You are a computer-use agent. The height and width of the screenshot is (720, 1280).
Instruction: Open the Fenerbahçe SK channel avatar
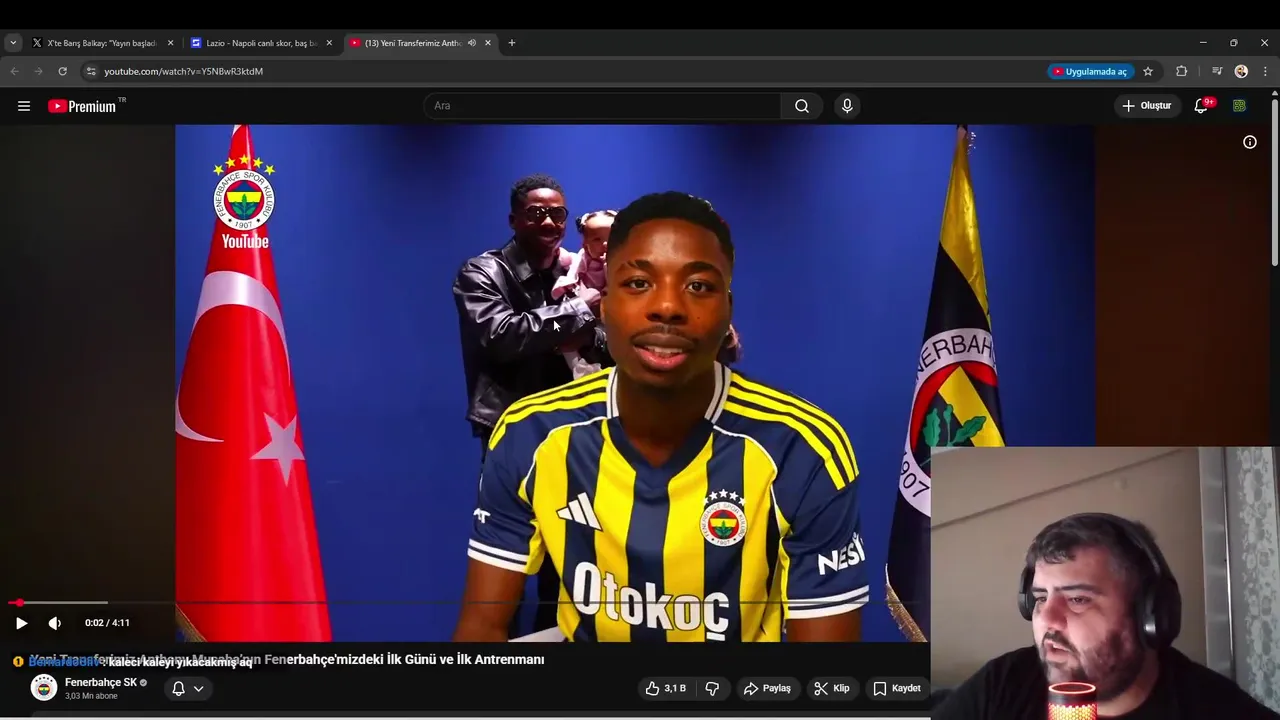pyautogui.click(x=44, y=688)
